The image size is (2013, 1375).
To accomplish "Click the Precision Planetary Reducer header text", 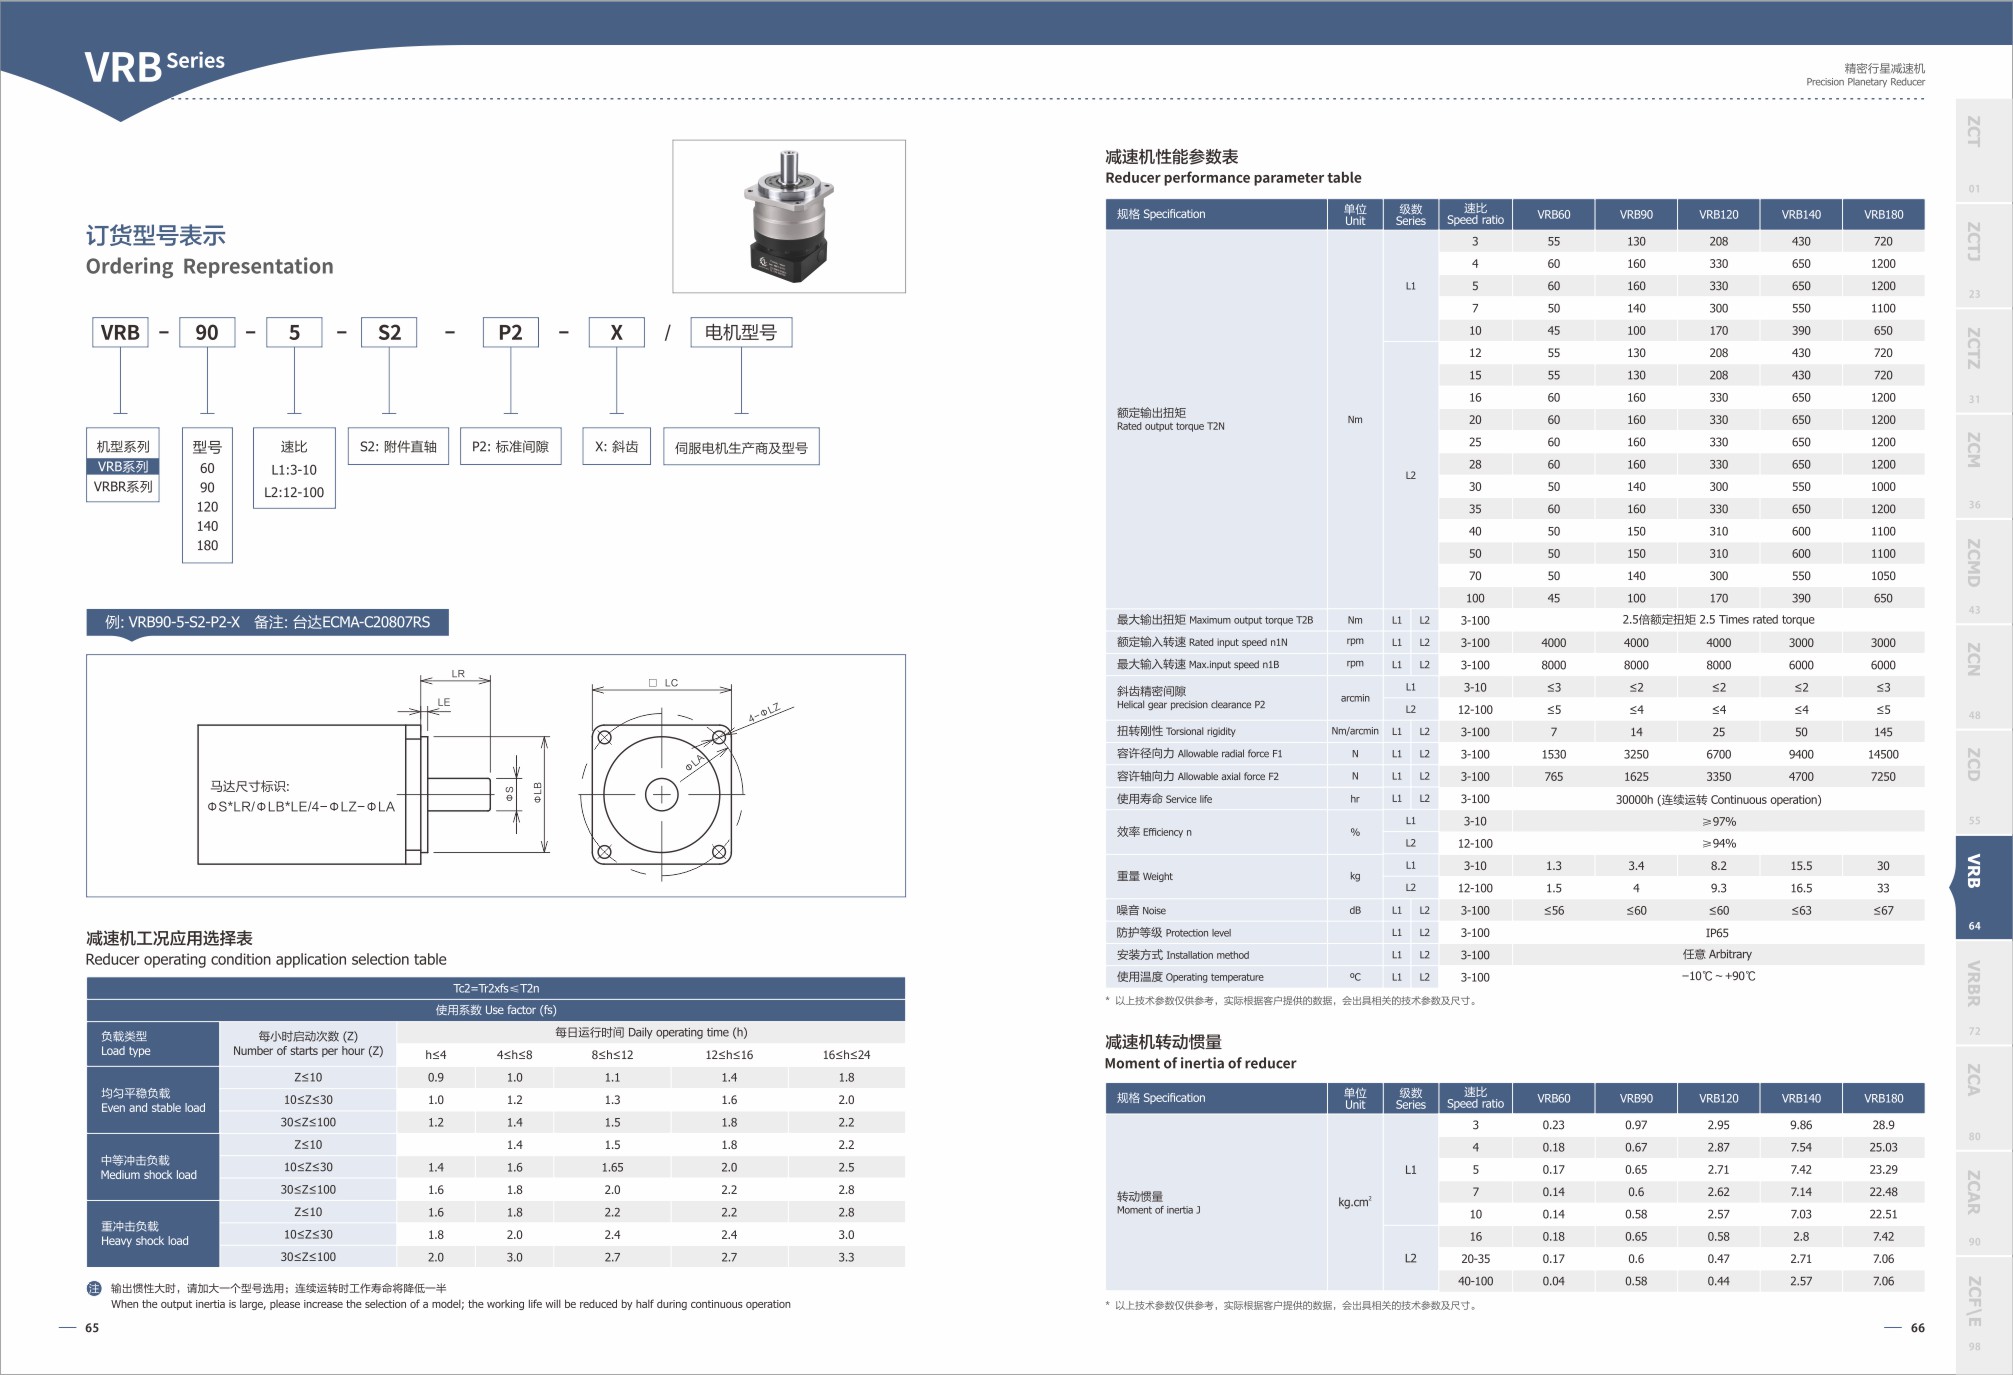I will click(x=1865, y=82).
